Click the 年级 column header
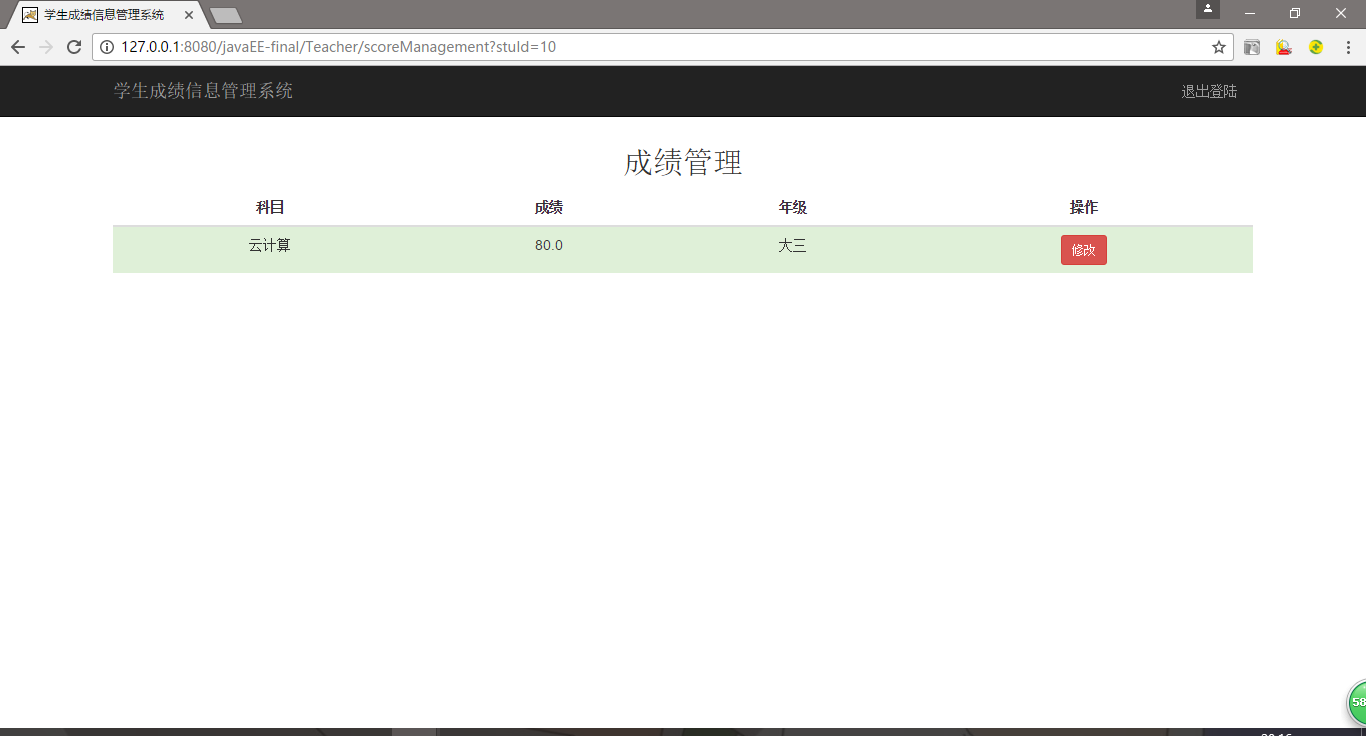 click(x=793, y=207)
